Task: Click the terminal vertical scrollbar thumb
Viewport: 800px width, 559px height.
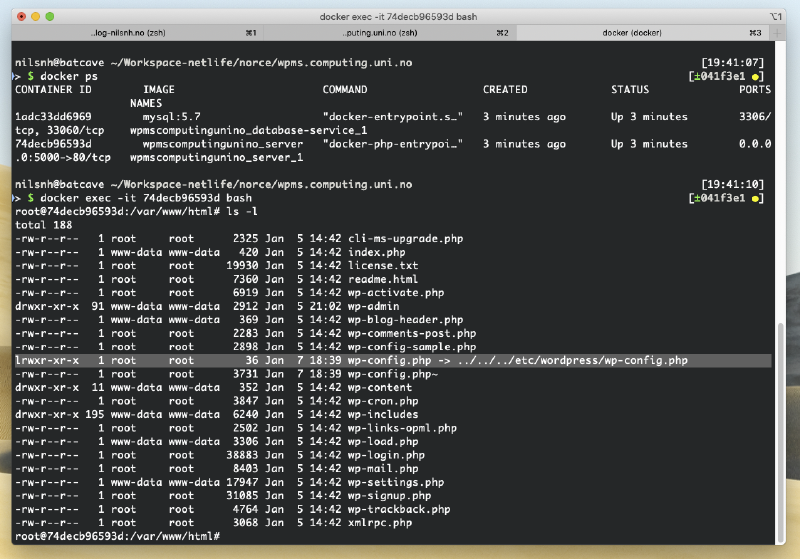Action: (780, 434)
